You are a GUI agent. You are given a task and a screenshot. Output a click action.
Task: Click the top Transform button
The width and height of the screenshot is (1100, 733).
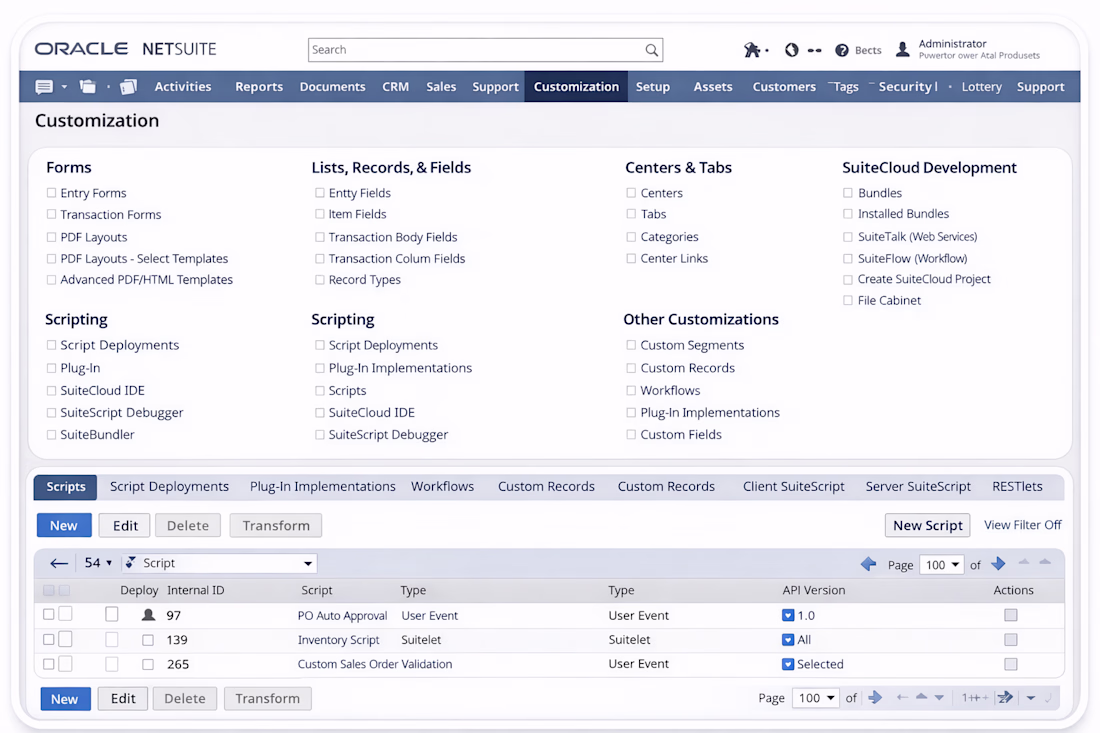276,525
